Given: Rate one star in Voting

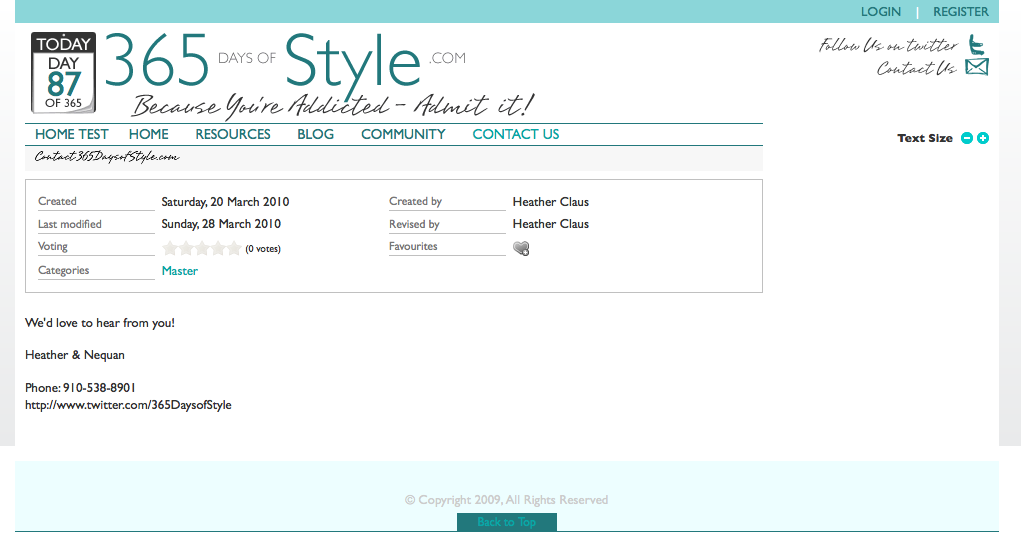Looking at the screenshot, I should click(x=170, y=248).
